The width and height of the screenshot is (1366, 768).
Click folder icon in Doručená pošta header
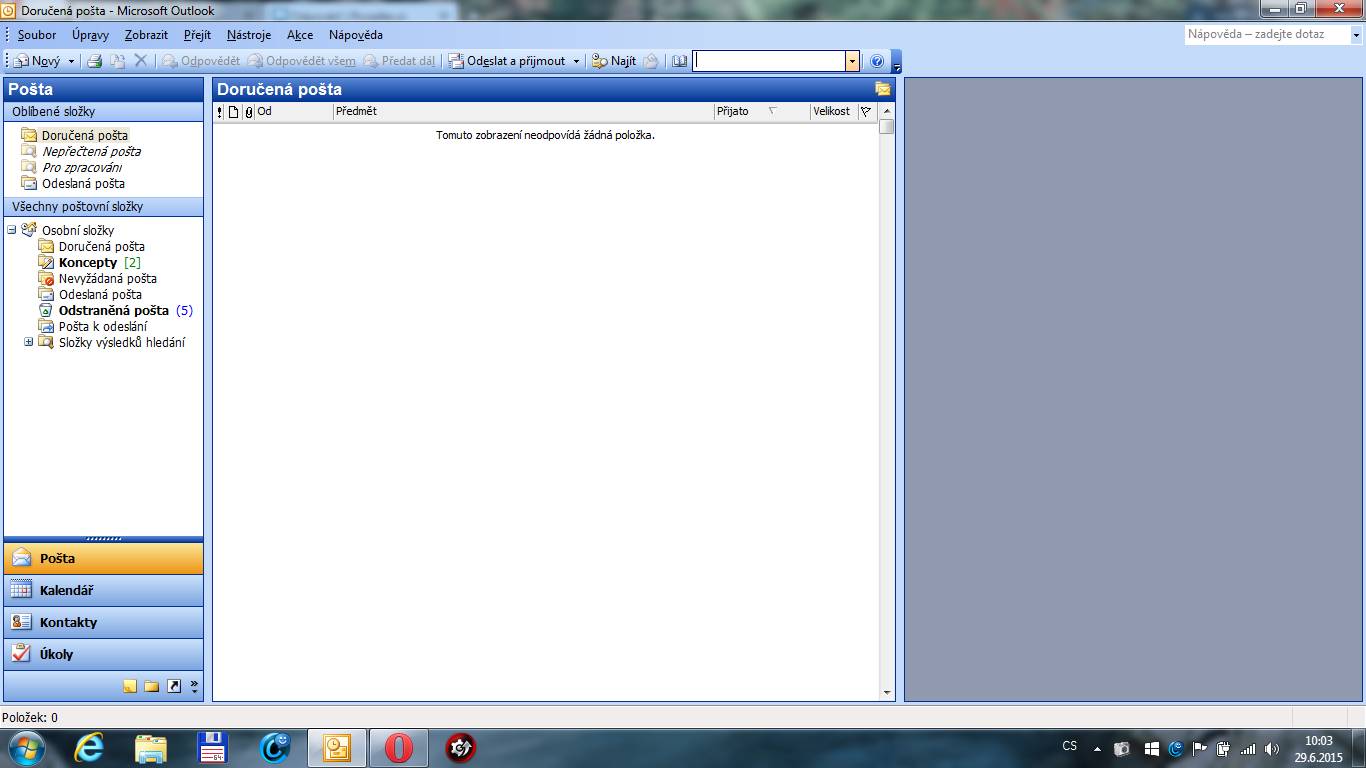point(882,89)
